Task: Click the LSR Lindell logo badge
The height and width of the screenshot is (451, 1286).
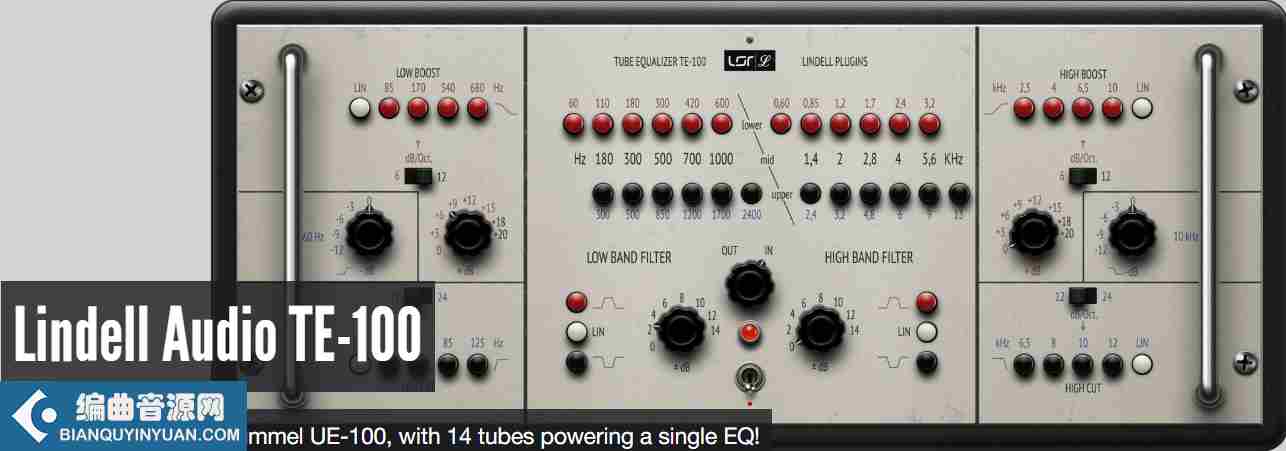Action: (x=751, y=60)
